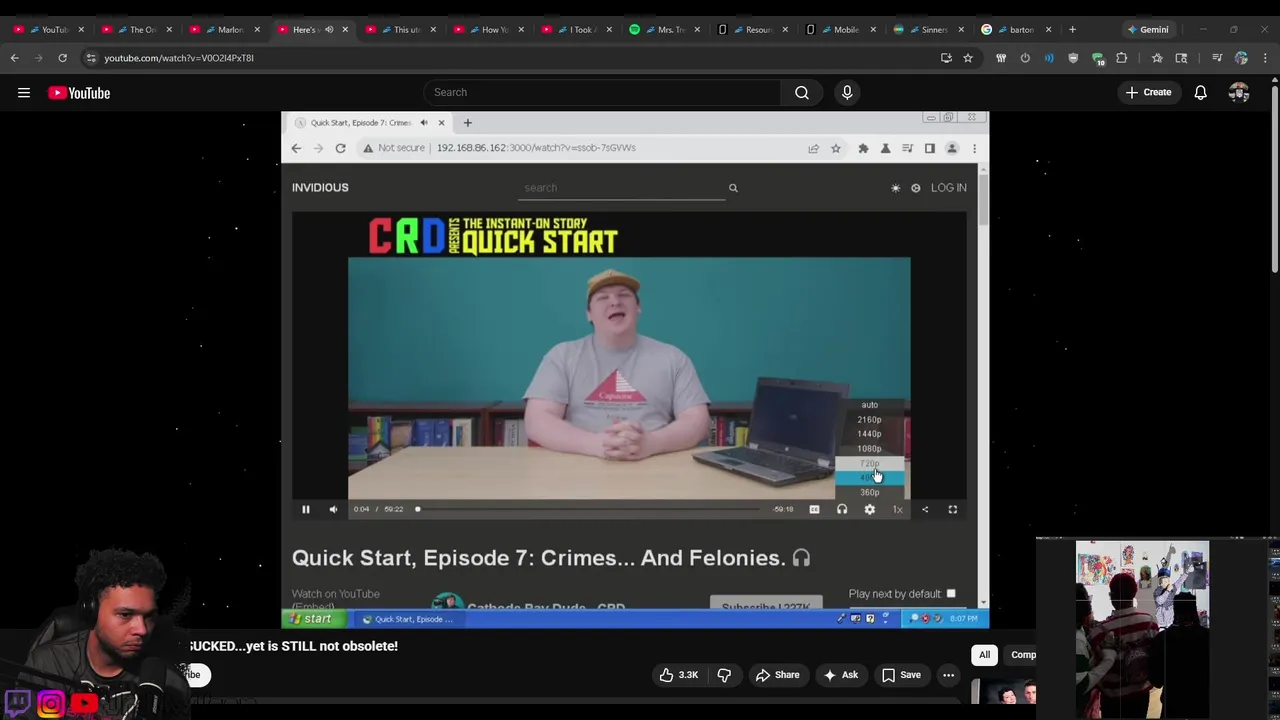Dislike the video with thumbs-down icon

(724, 675)
